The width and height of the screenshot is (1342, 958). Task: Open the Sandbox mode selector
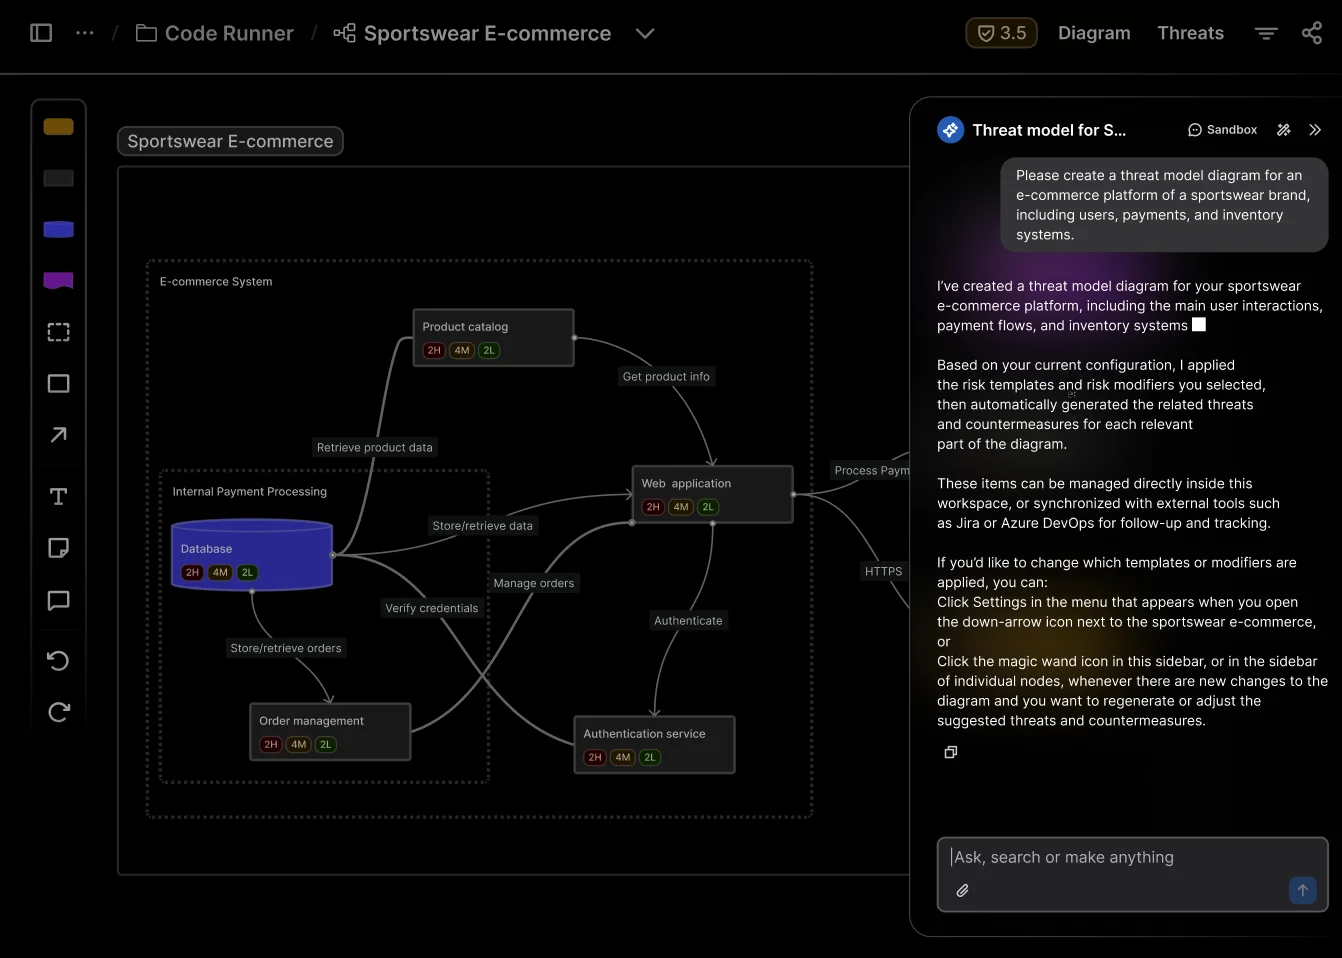[x=1222, y=130]
